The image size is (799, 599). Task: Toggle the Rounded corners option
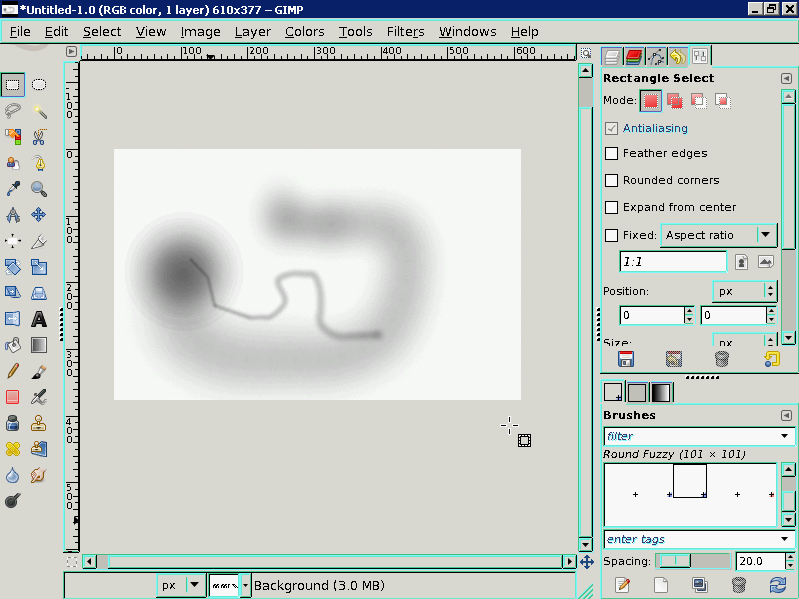[x=612, y=181]
